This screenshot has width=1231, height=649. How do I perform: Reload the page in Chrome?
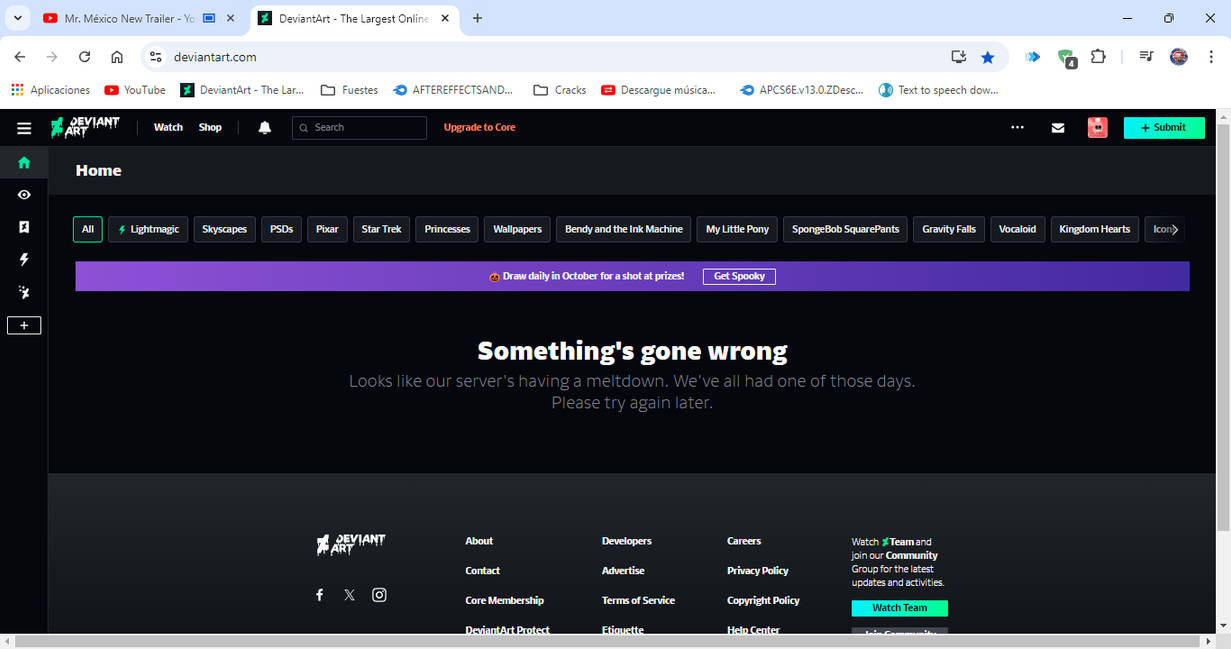click(85, 57)
